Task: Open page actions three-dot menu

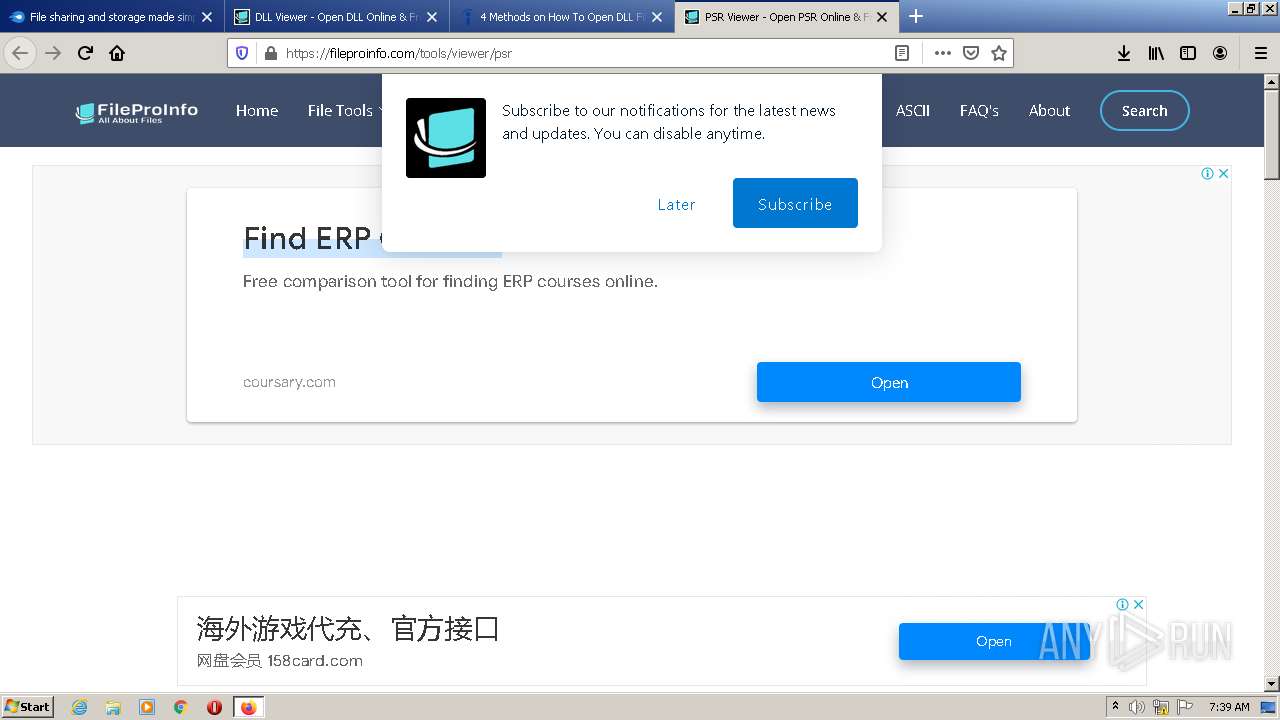Action: [x=942, y=53]
